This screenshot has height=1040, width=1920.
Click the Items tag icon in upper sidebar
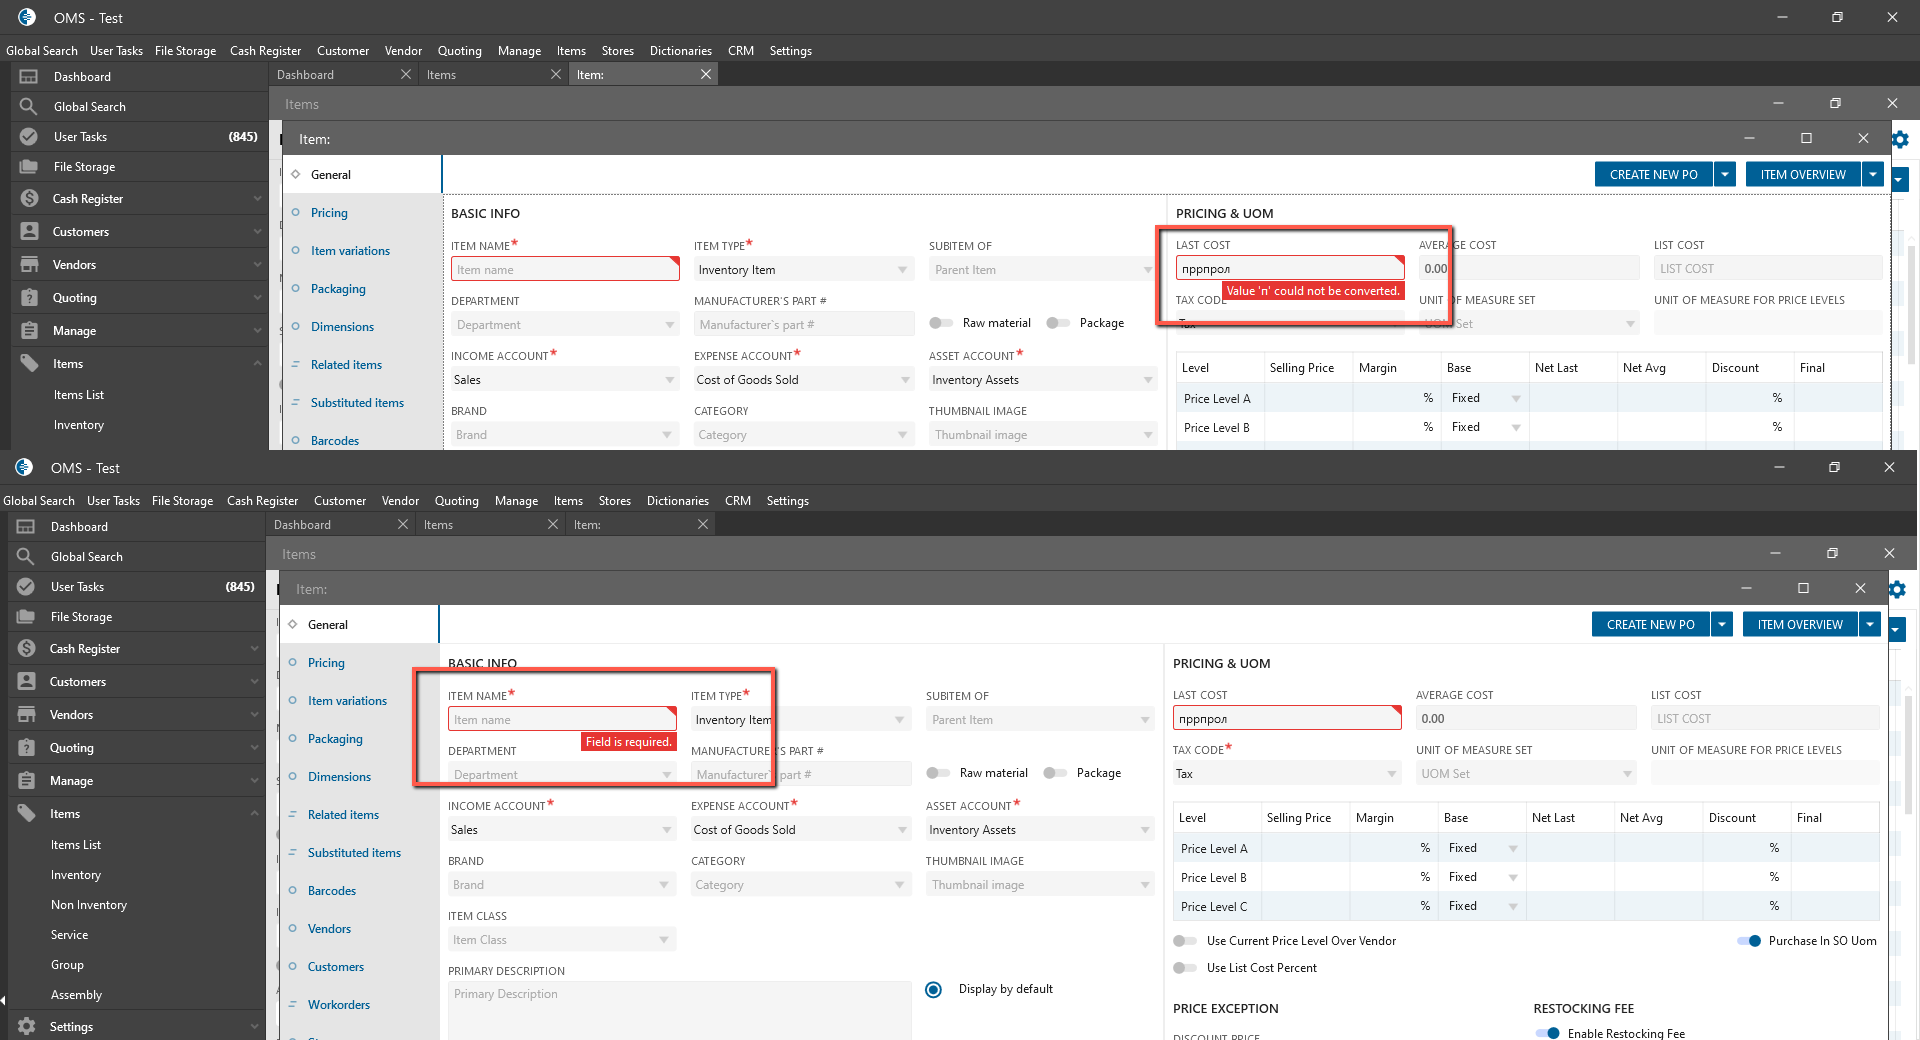tap(29, 364)
